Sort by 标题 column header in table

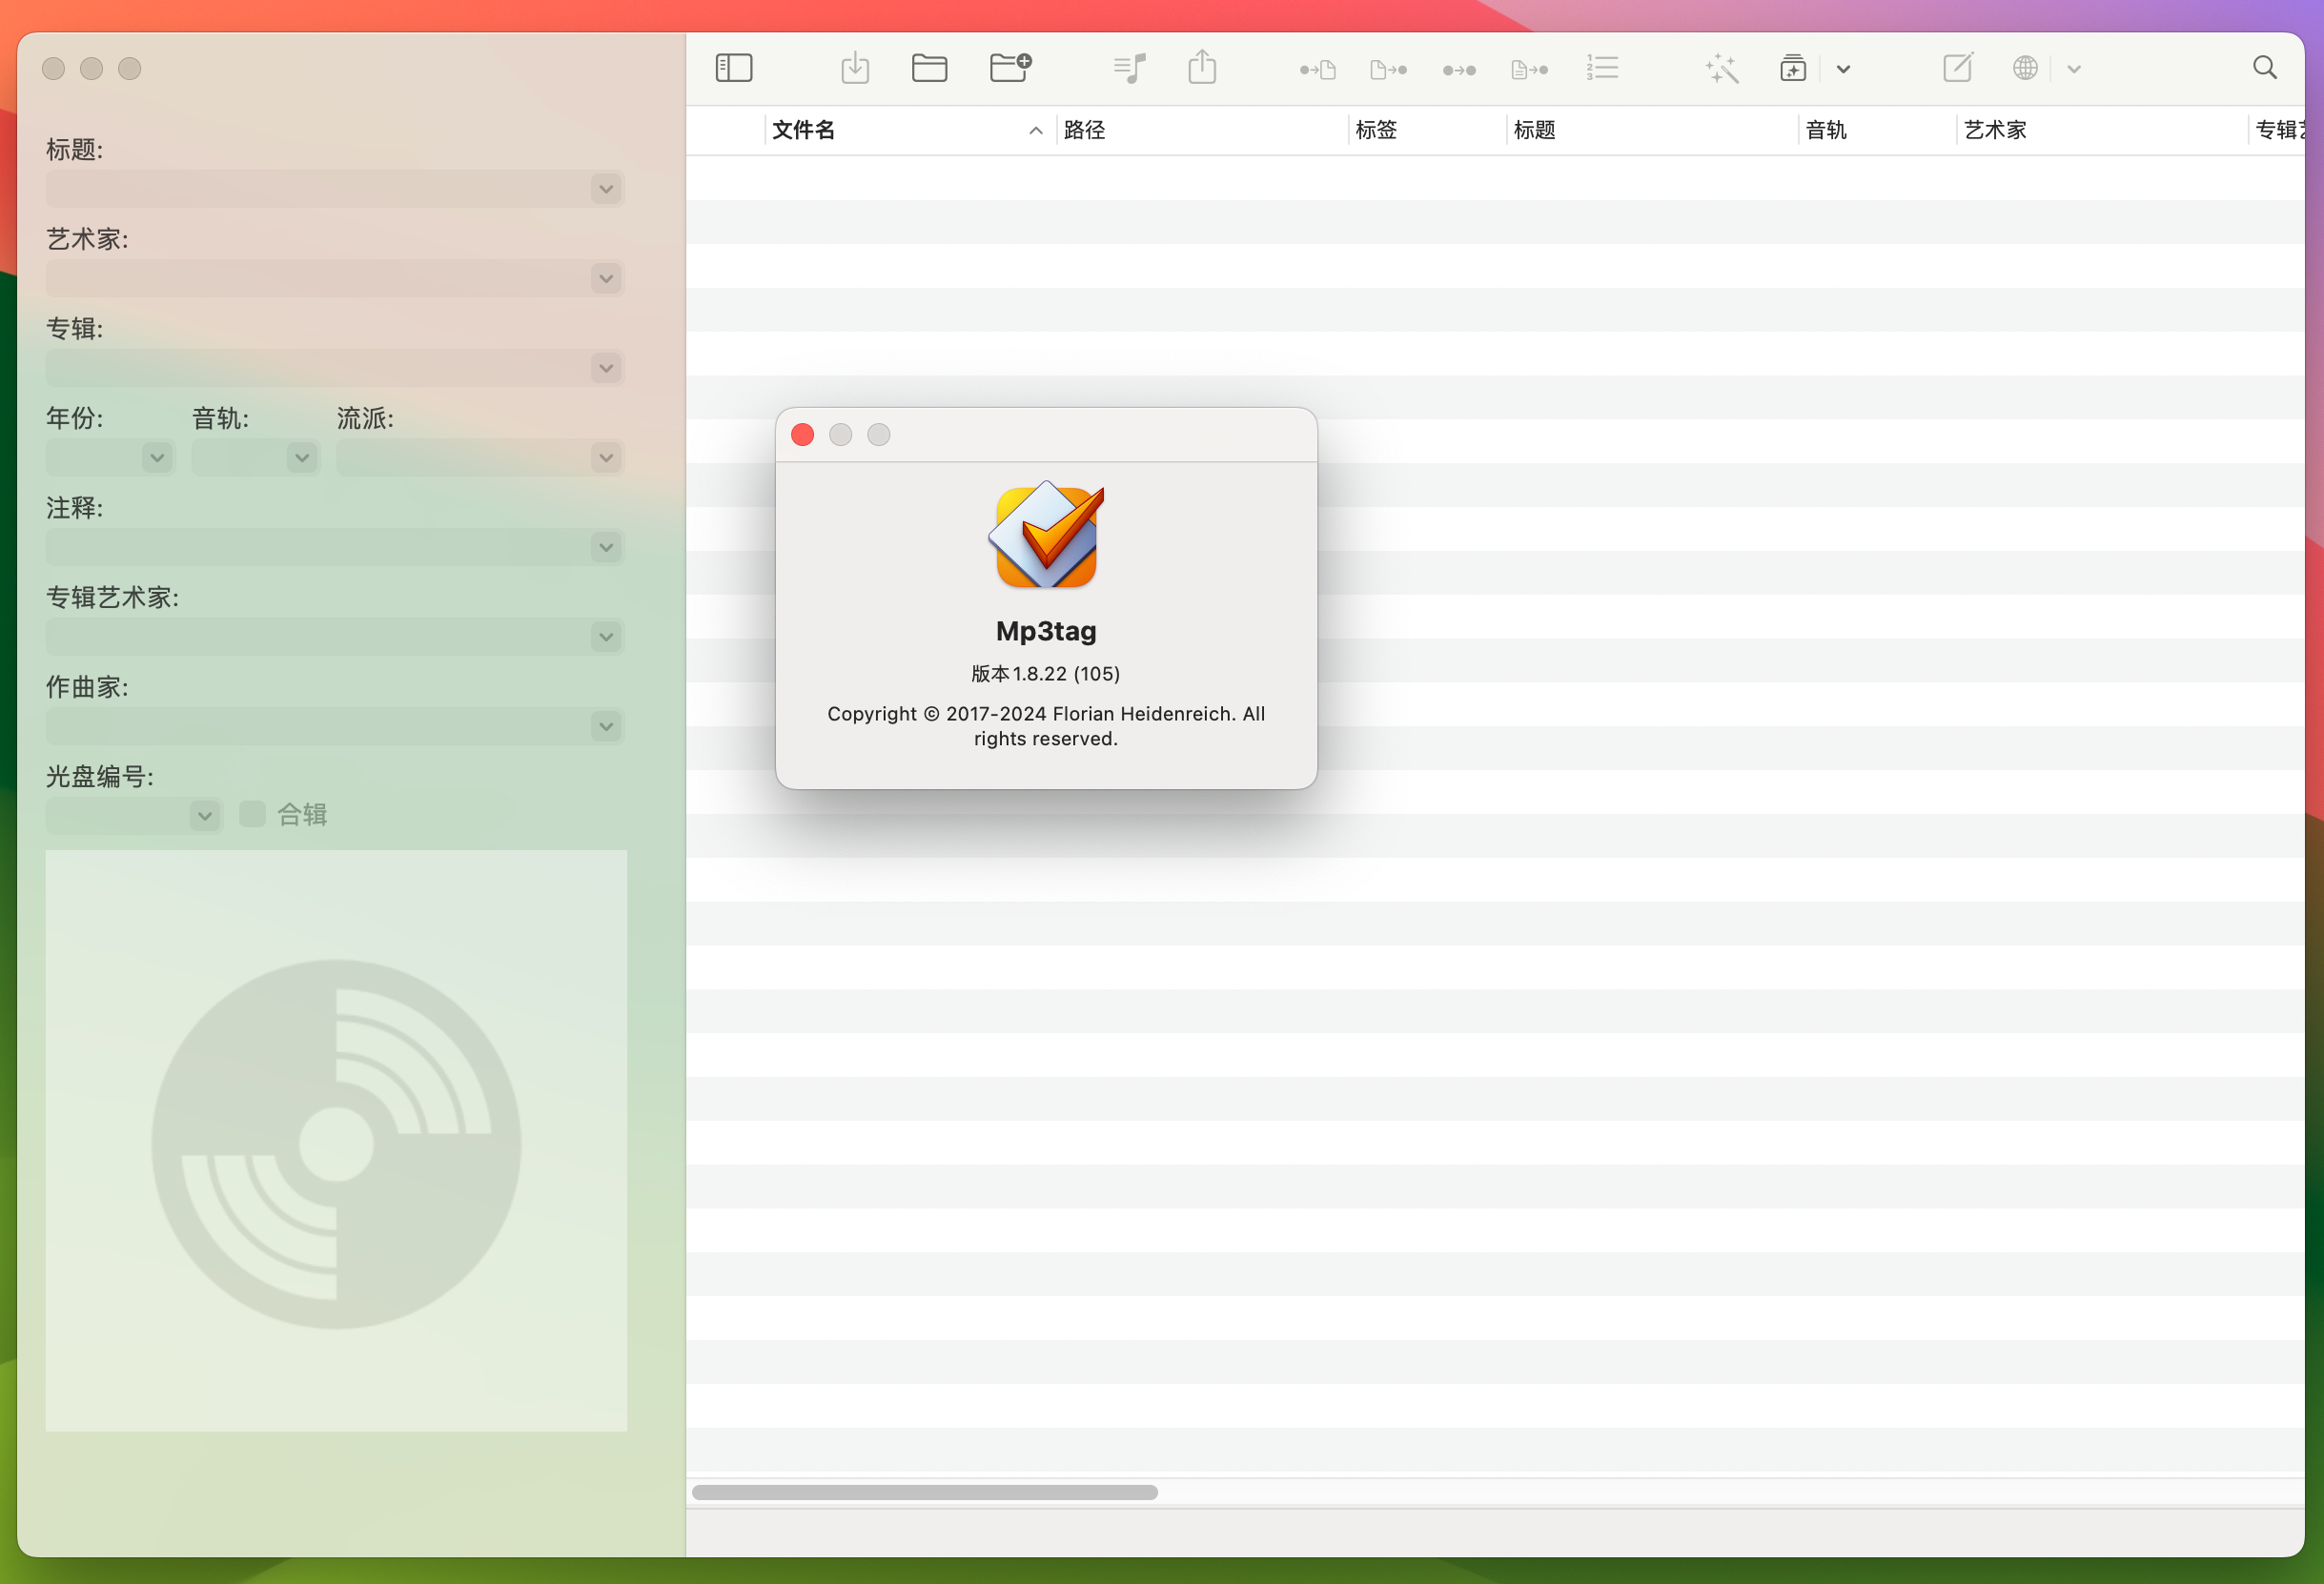(x=1651, y=130)
